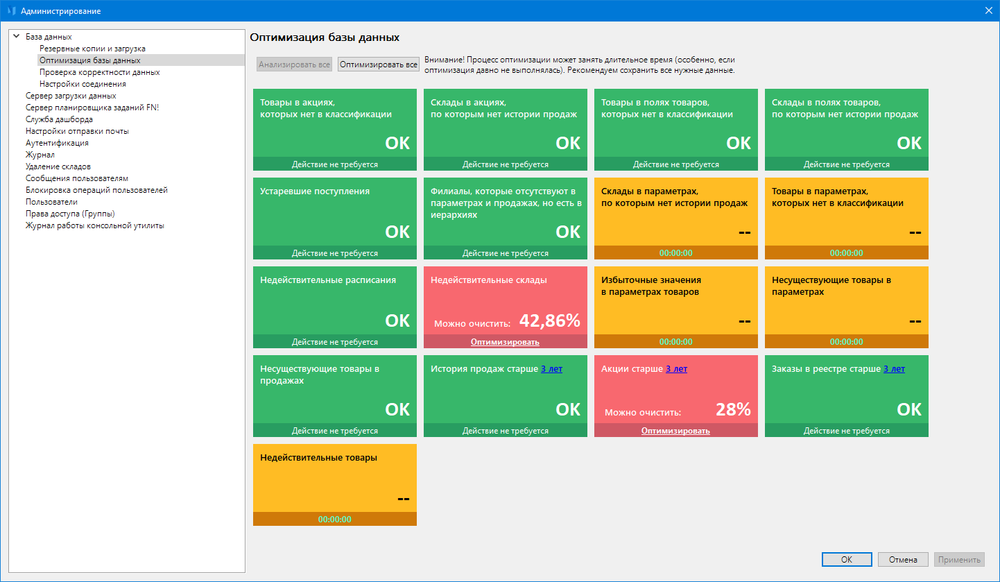Click the Недействительные товары orange tile

(333, 480)
